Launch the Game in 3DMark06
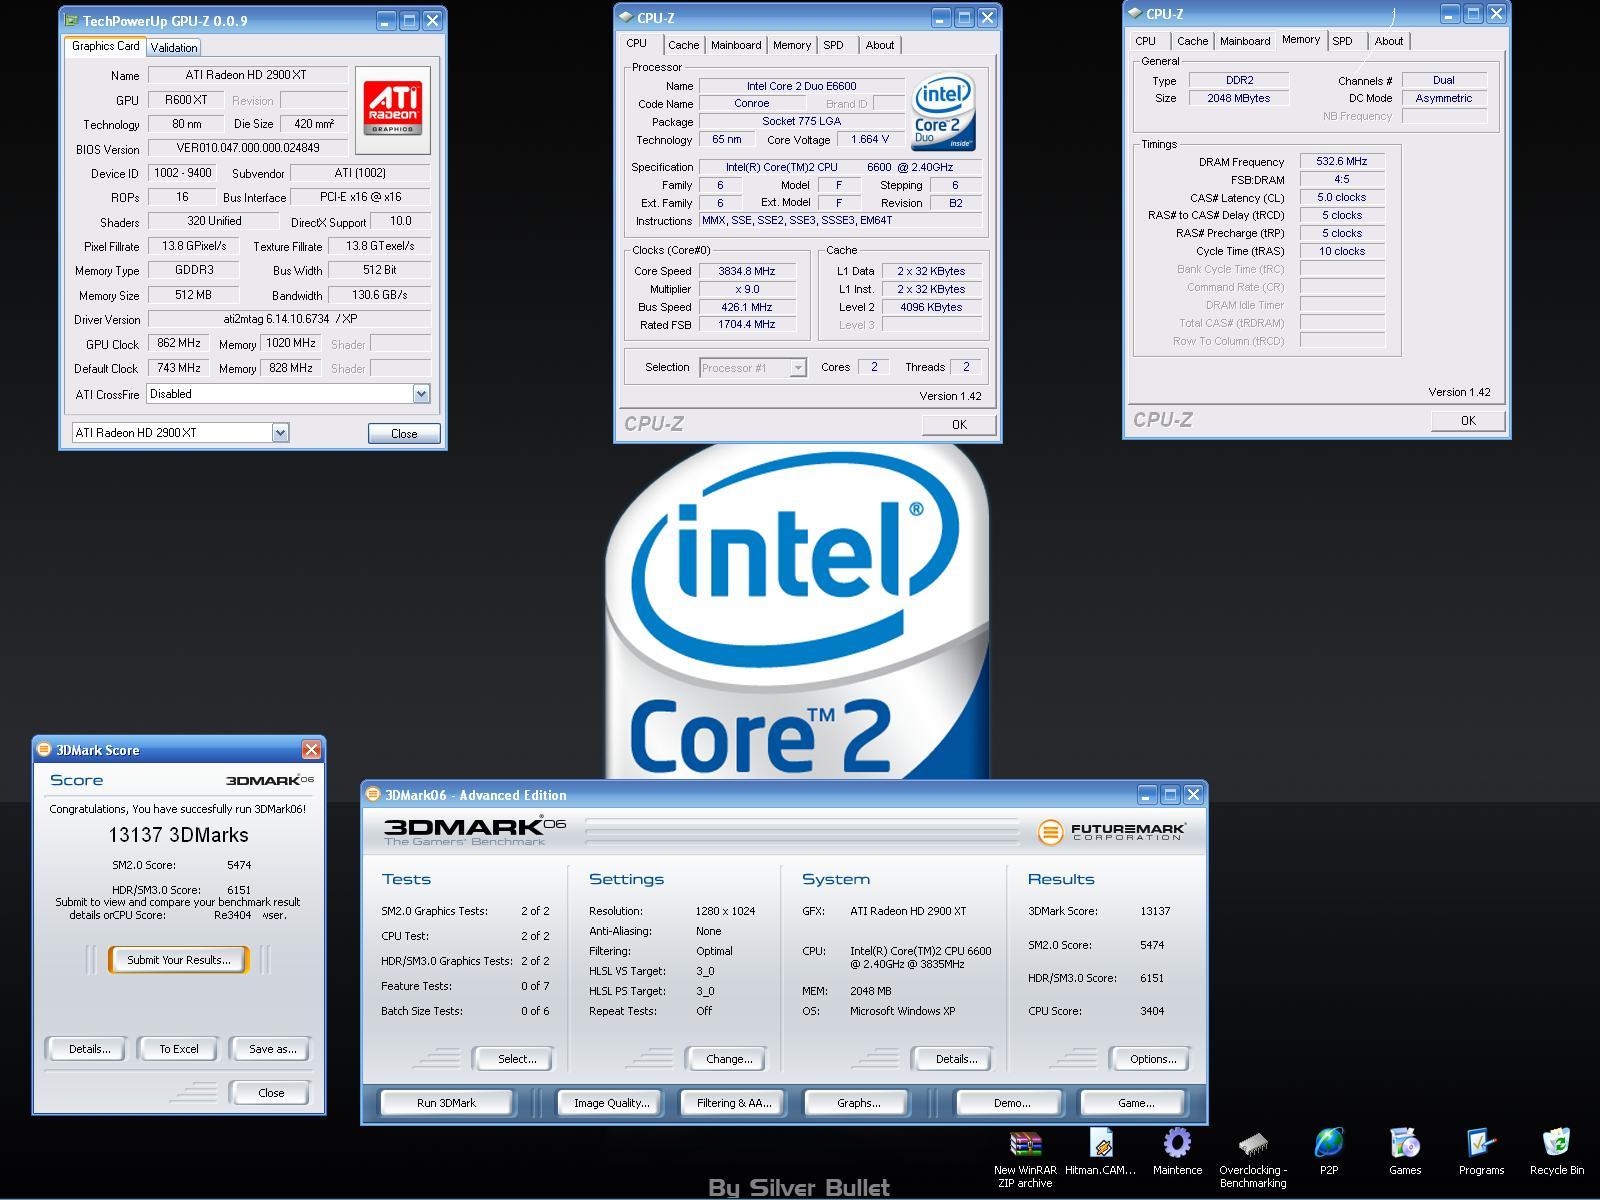Screen dimensions: 1600x1200 coord(1135,1103)
